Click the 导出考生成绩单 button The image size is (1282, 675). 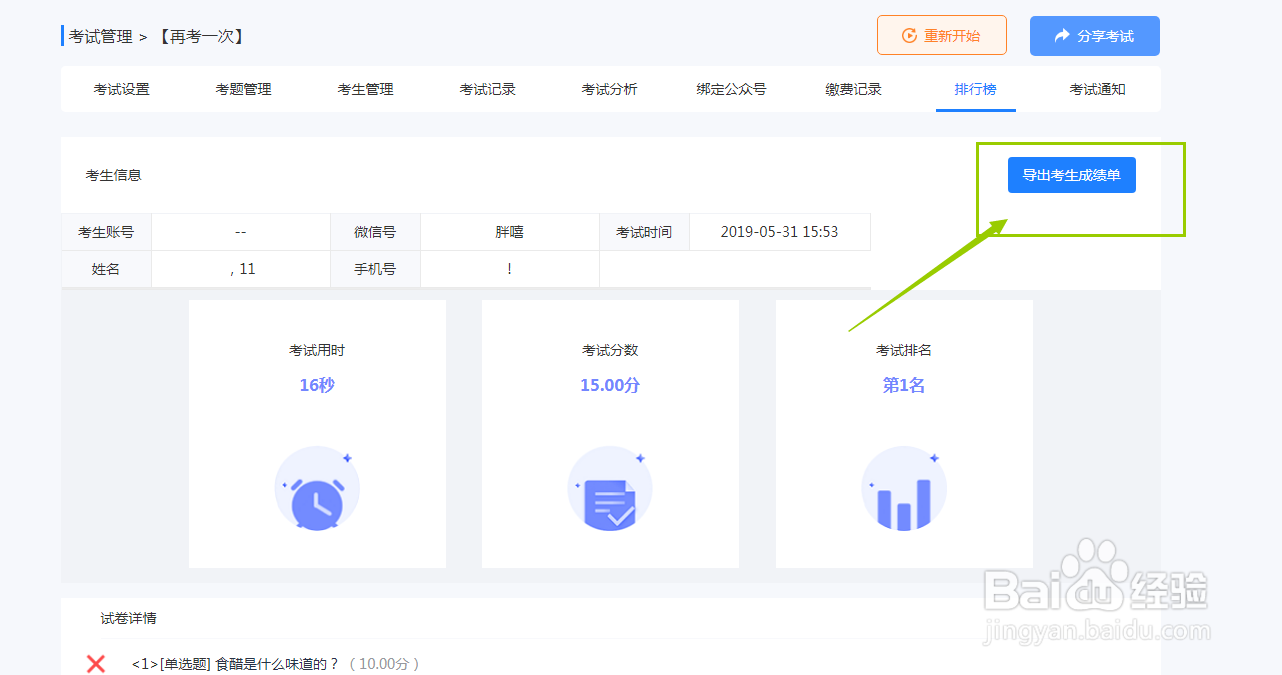[1071, 174]
